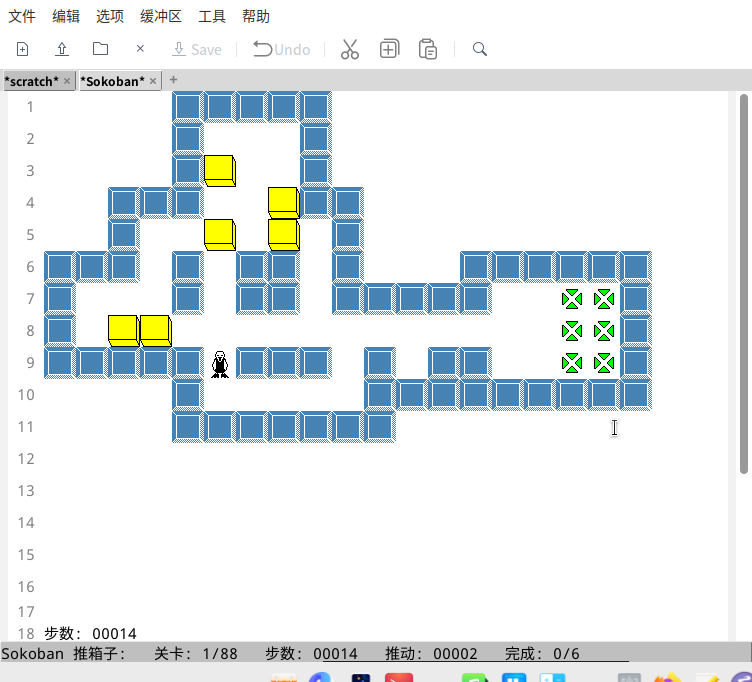Add a new tab with plus button
The height and width of the screenshot is (682, 752).
(174, 80)
